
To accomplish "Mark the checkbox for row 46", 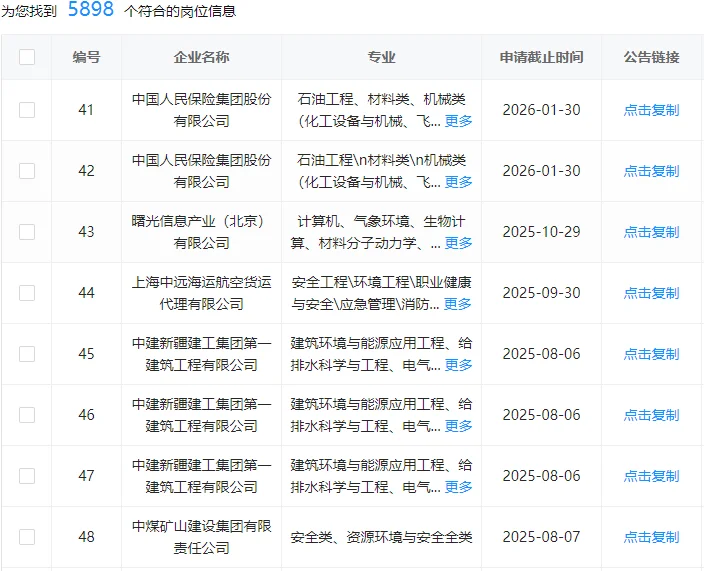I will click(x=27, y=415).
